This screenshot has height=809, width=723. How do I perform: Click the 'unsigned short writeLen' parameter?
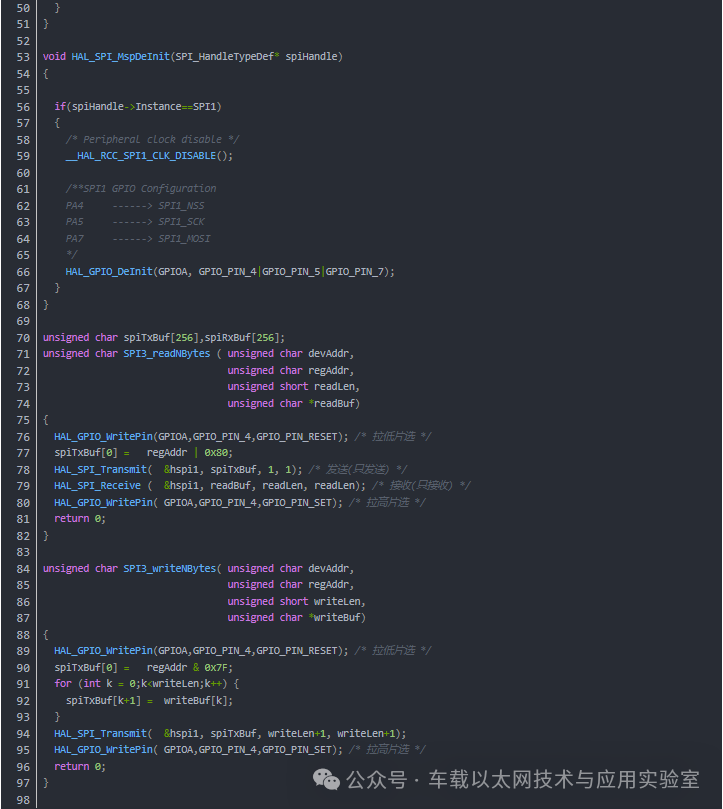click(x=294, y=602)
